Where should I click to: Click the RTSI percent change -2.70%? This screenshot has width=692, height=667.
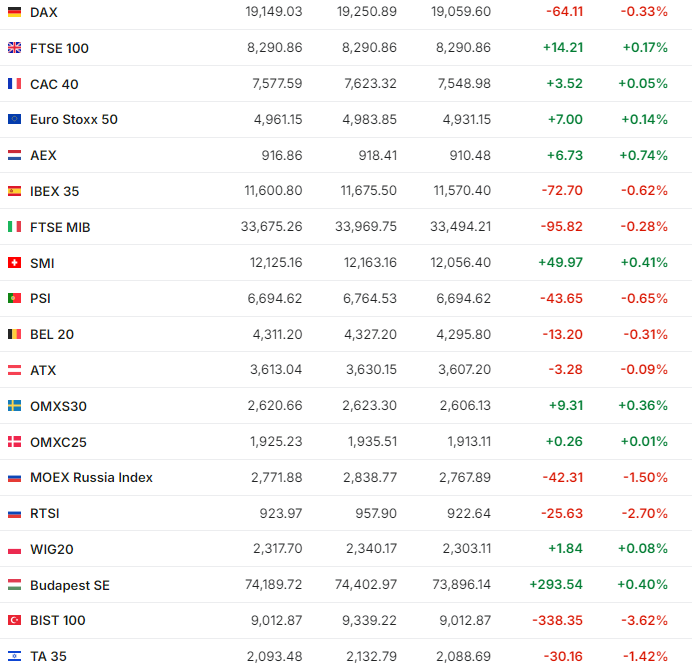[644, 514]
